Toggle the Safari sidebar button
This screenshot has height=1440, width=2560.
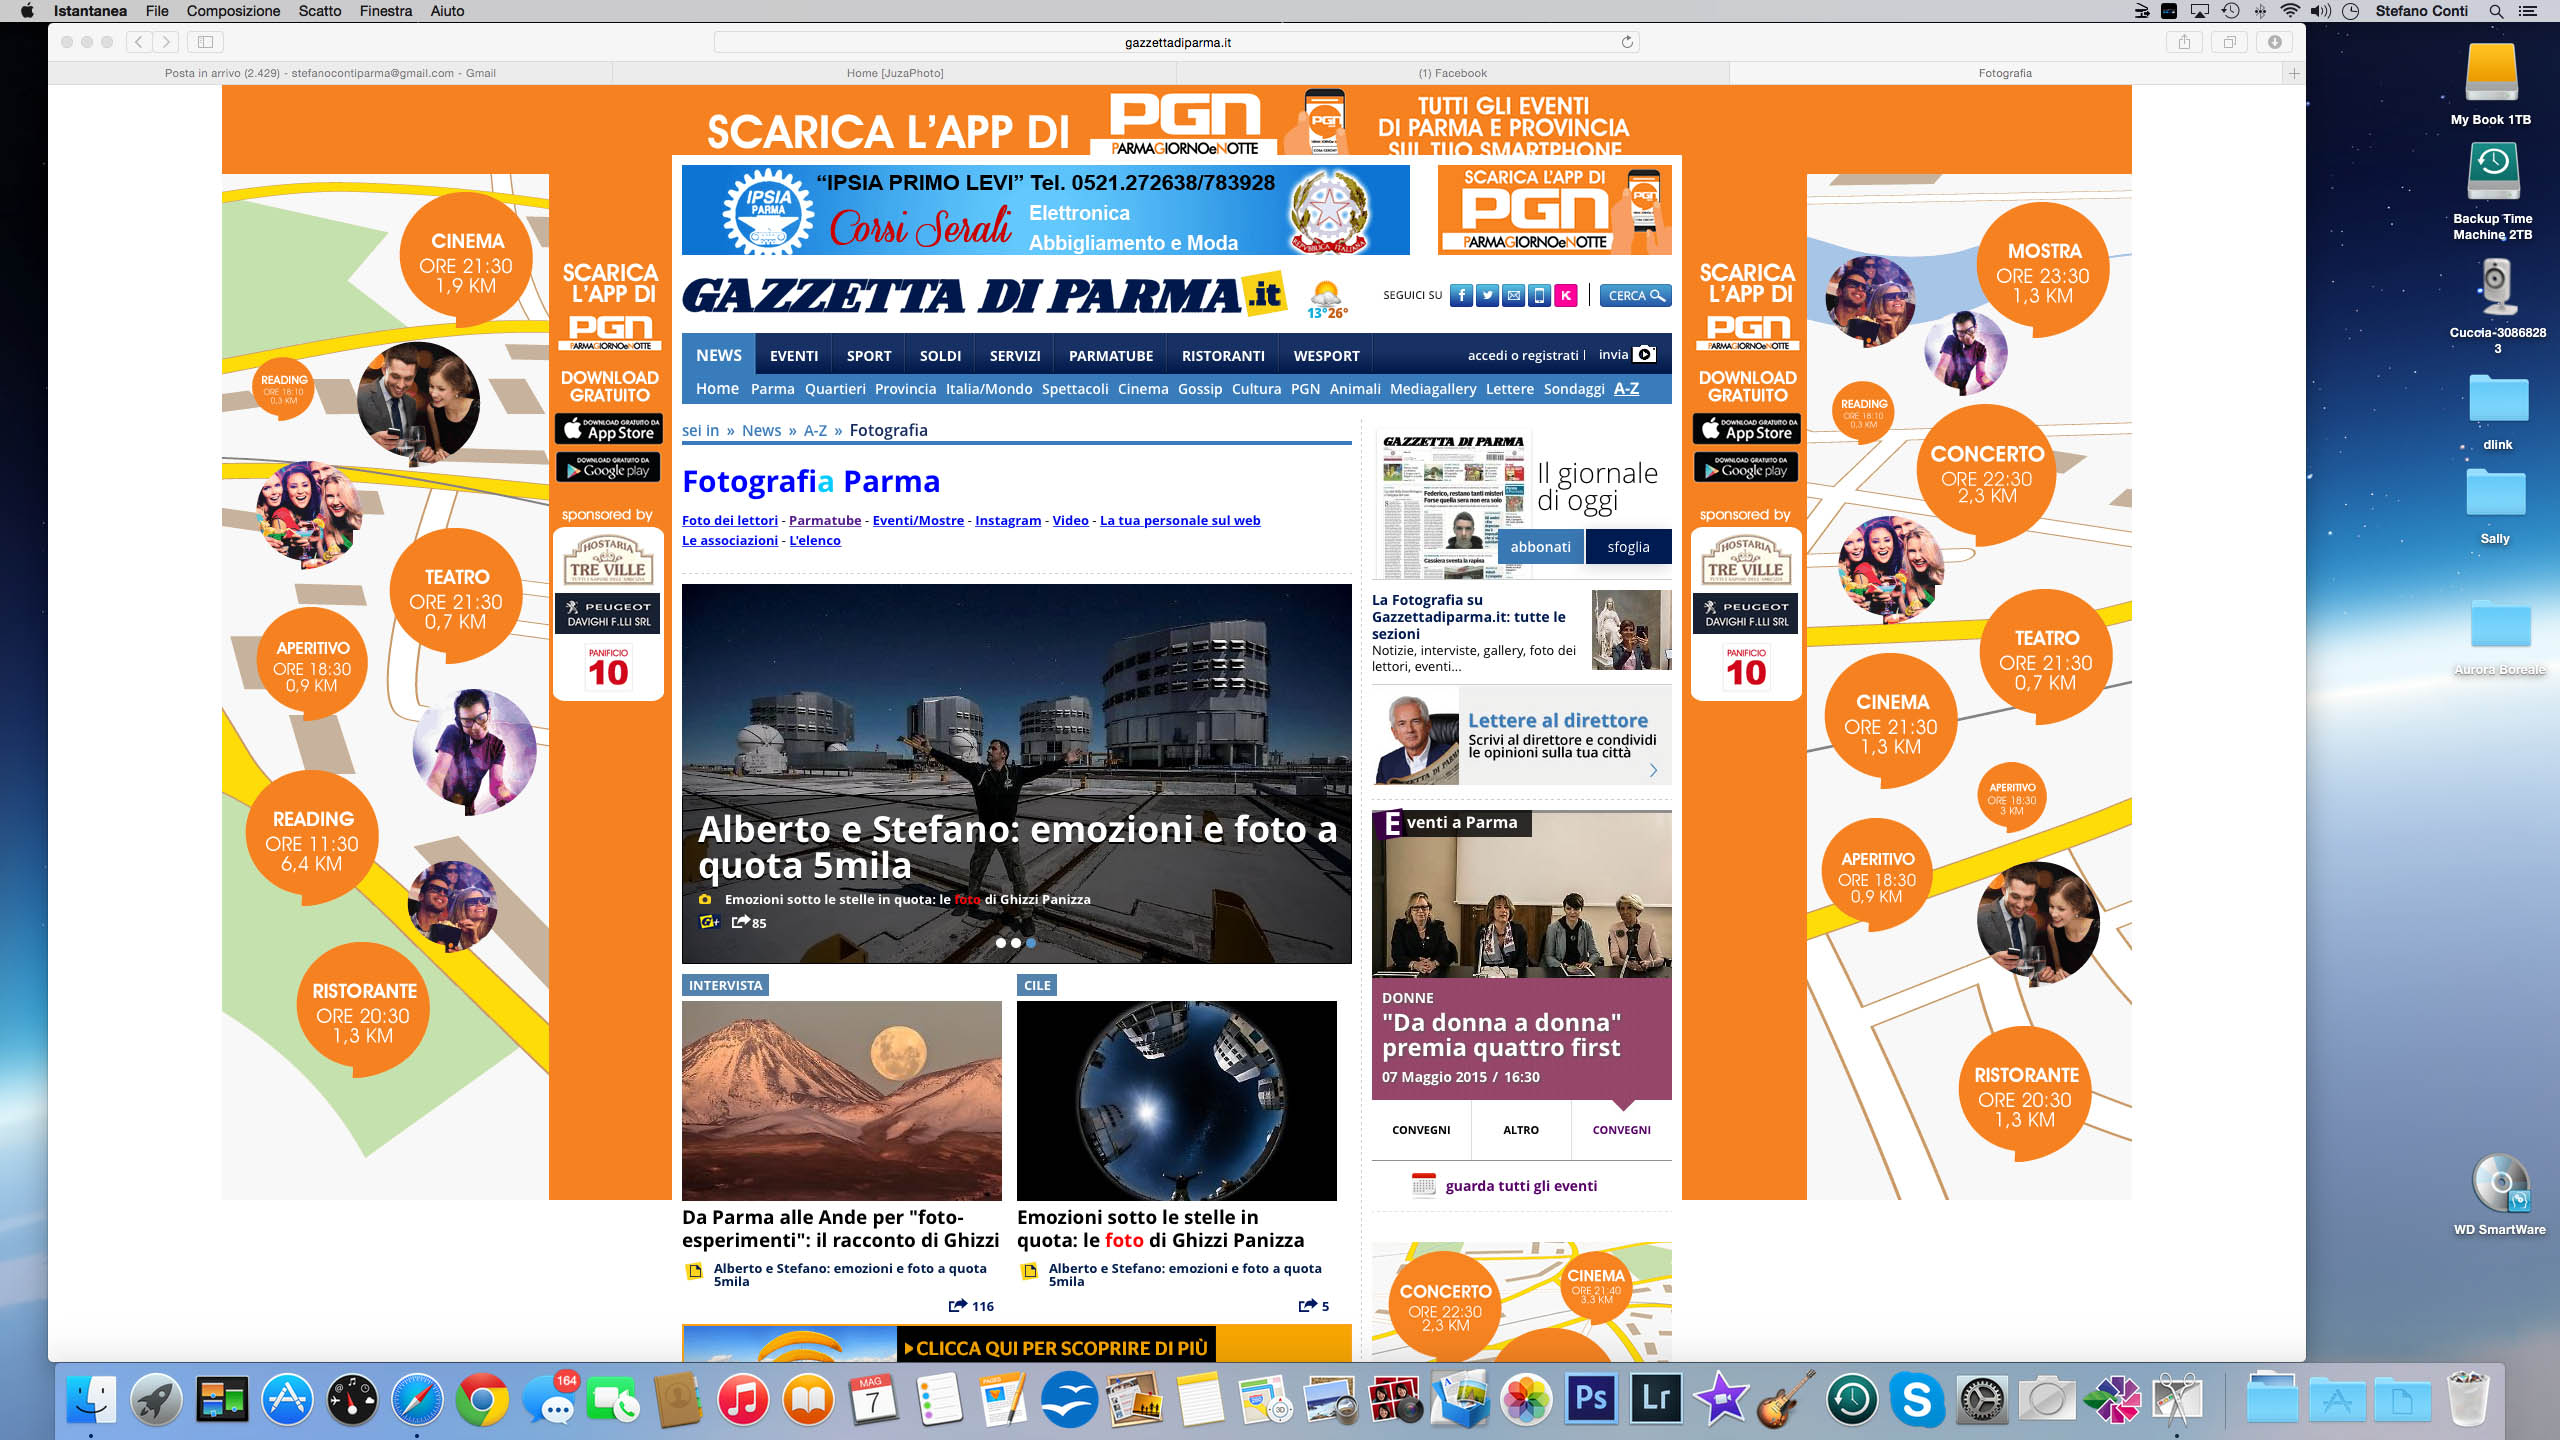[205, 42]
